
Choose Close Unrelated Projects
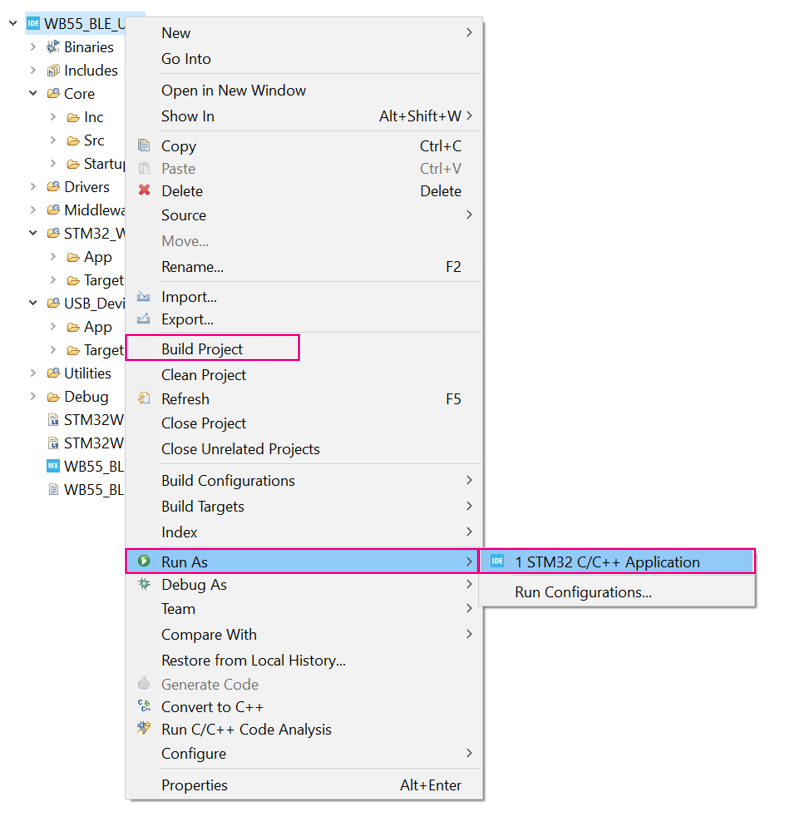(x=304, y=449)
